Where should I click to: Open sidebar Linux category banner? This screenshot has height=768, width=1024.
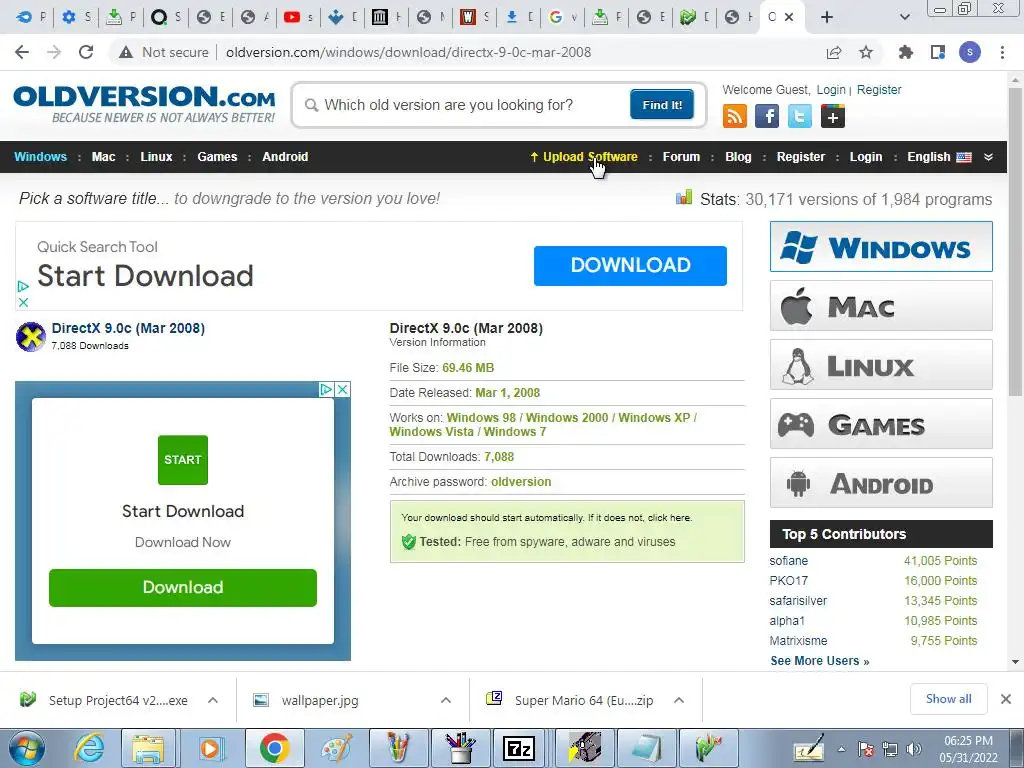coord(881,364)
